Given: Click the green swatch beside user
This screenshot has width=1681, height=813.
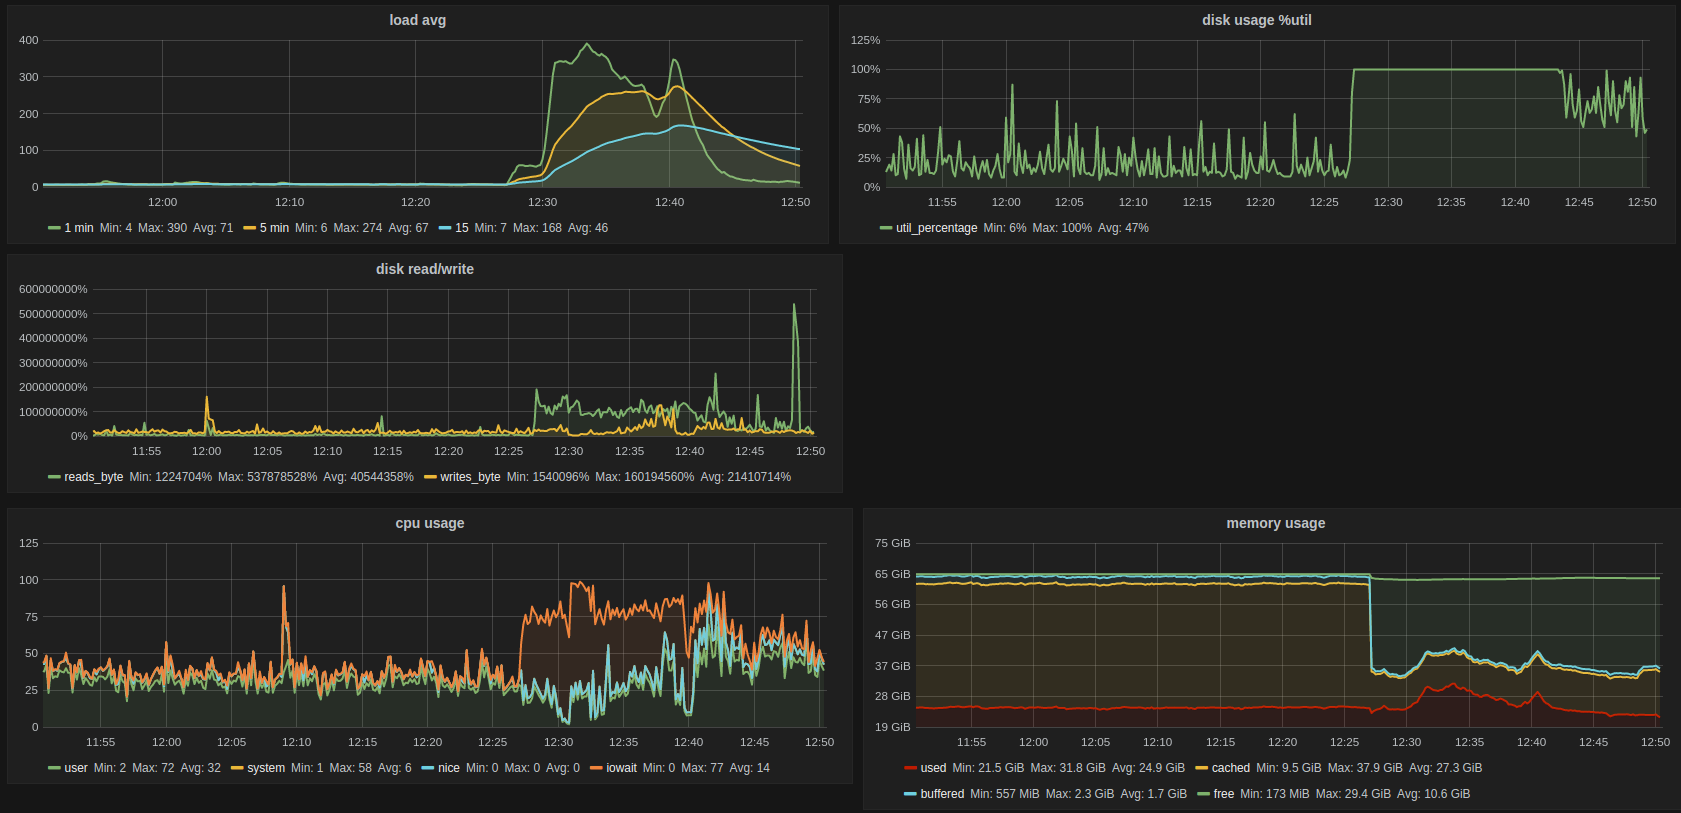Looking at the screenshot, I should [x=54, y=768].
